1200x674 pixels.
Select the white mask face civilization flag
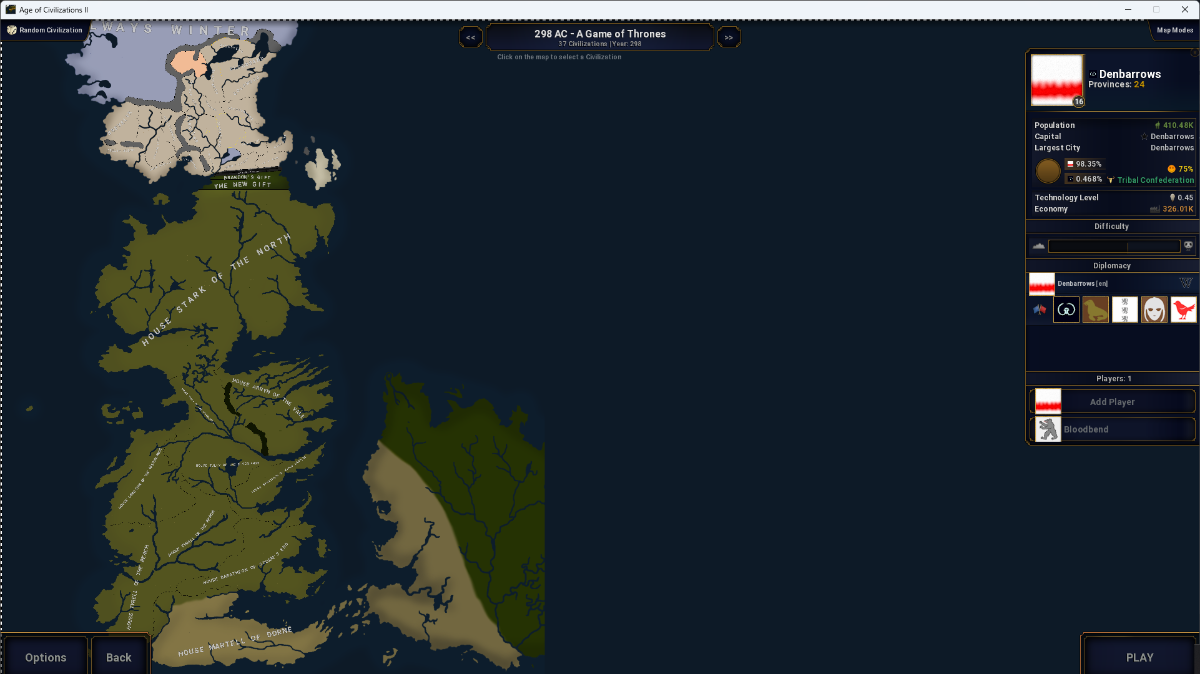[1154, 310]
